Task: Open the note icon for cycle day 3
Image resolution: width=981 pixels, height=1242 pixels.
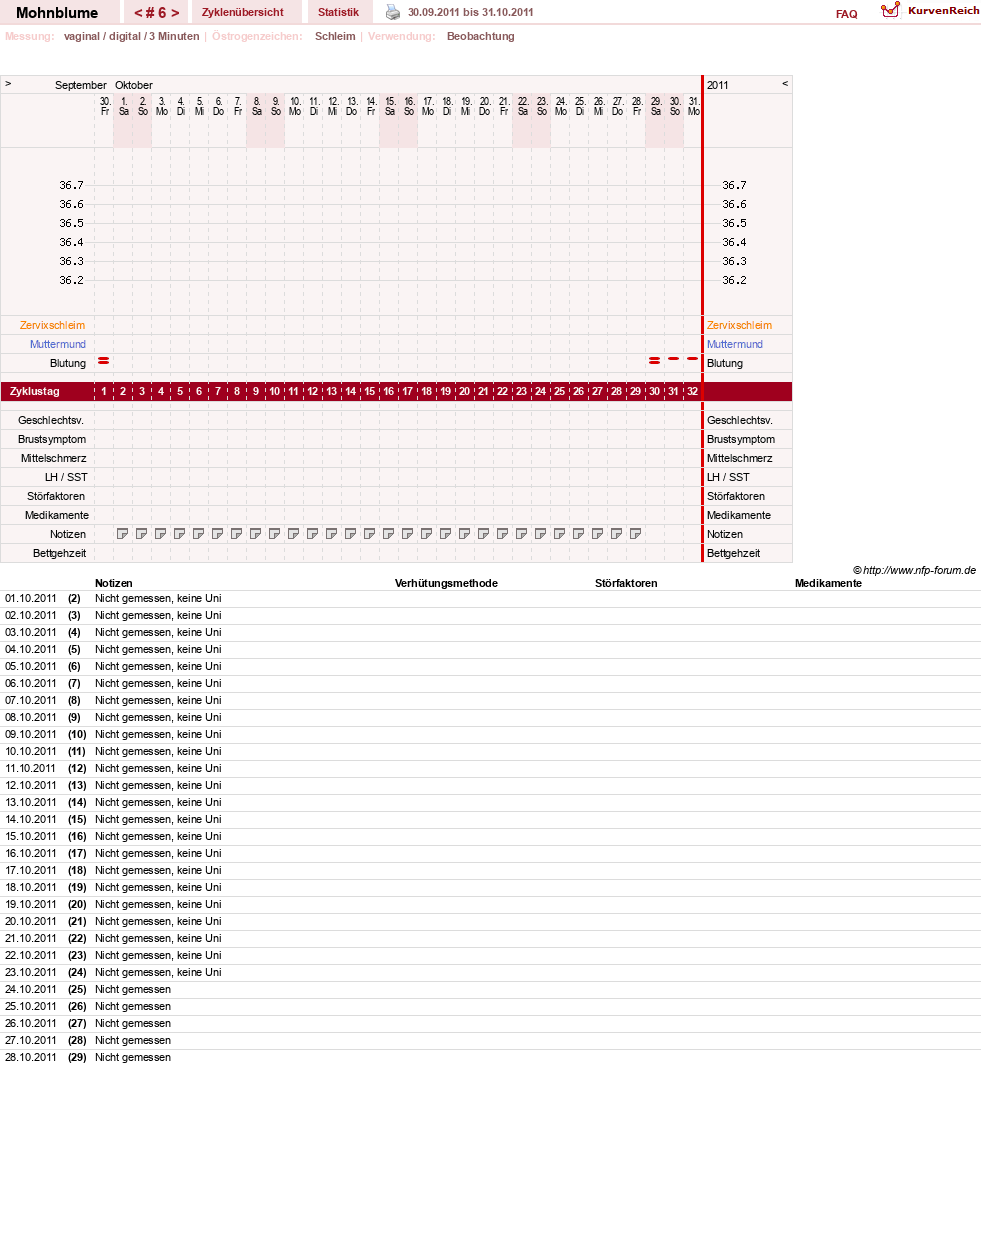Action: (142, 534)
